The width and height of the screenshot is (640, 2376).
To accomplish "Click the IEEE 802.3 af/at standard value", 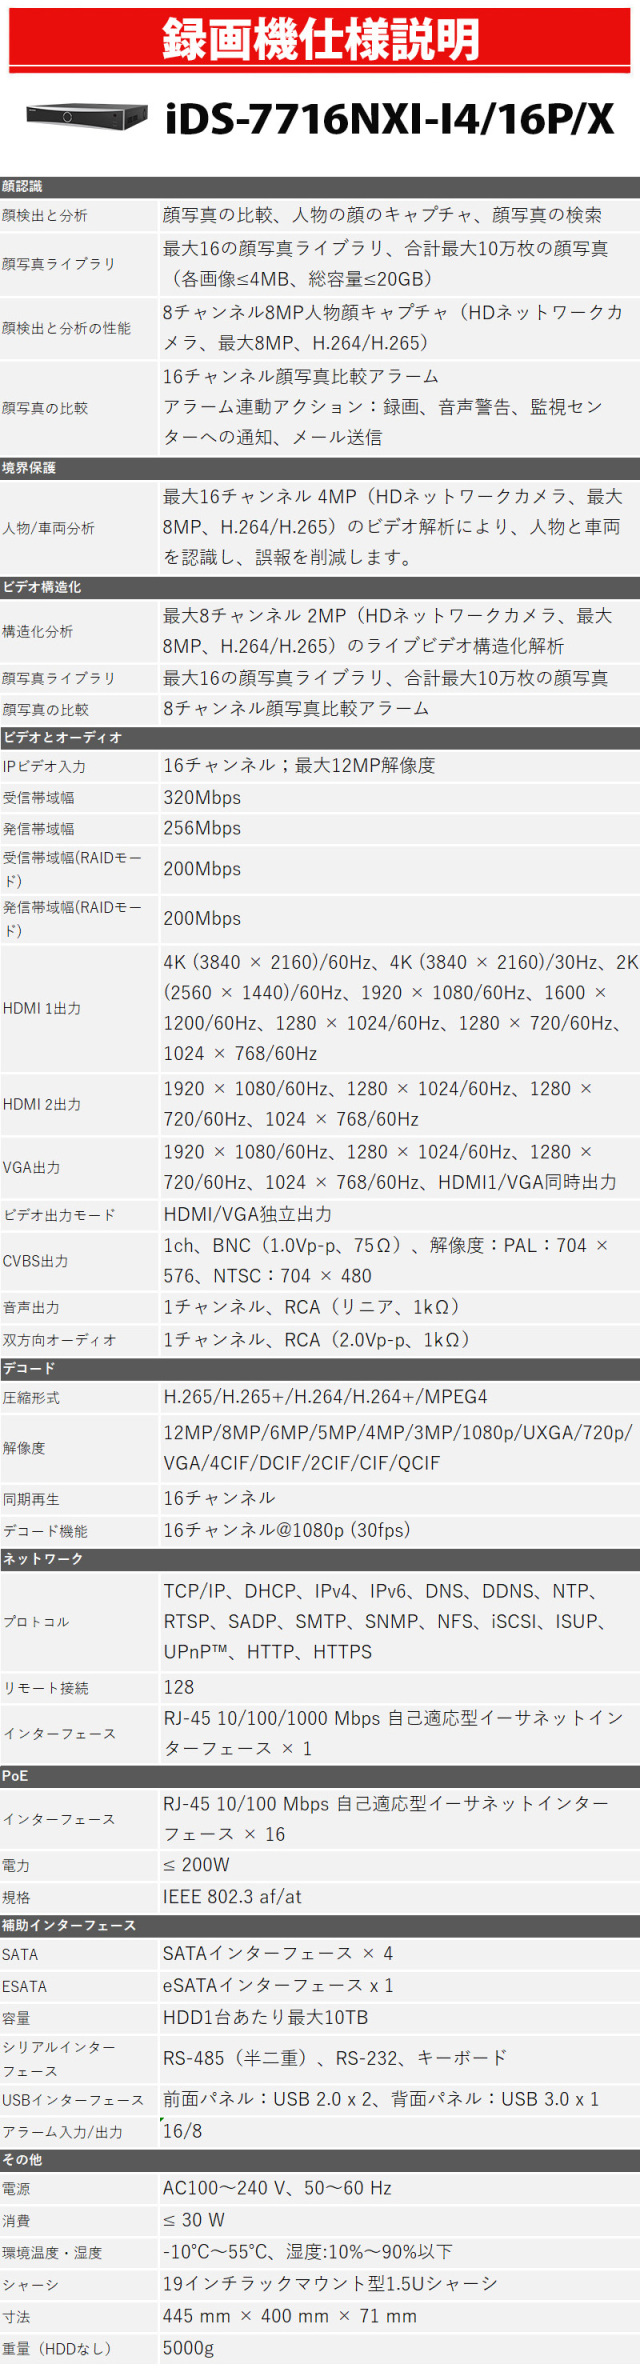I will [232, 1897].
